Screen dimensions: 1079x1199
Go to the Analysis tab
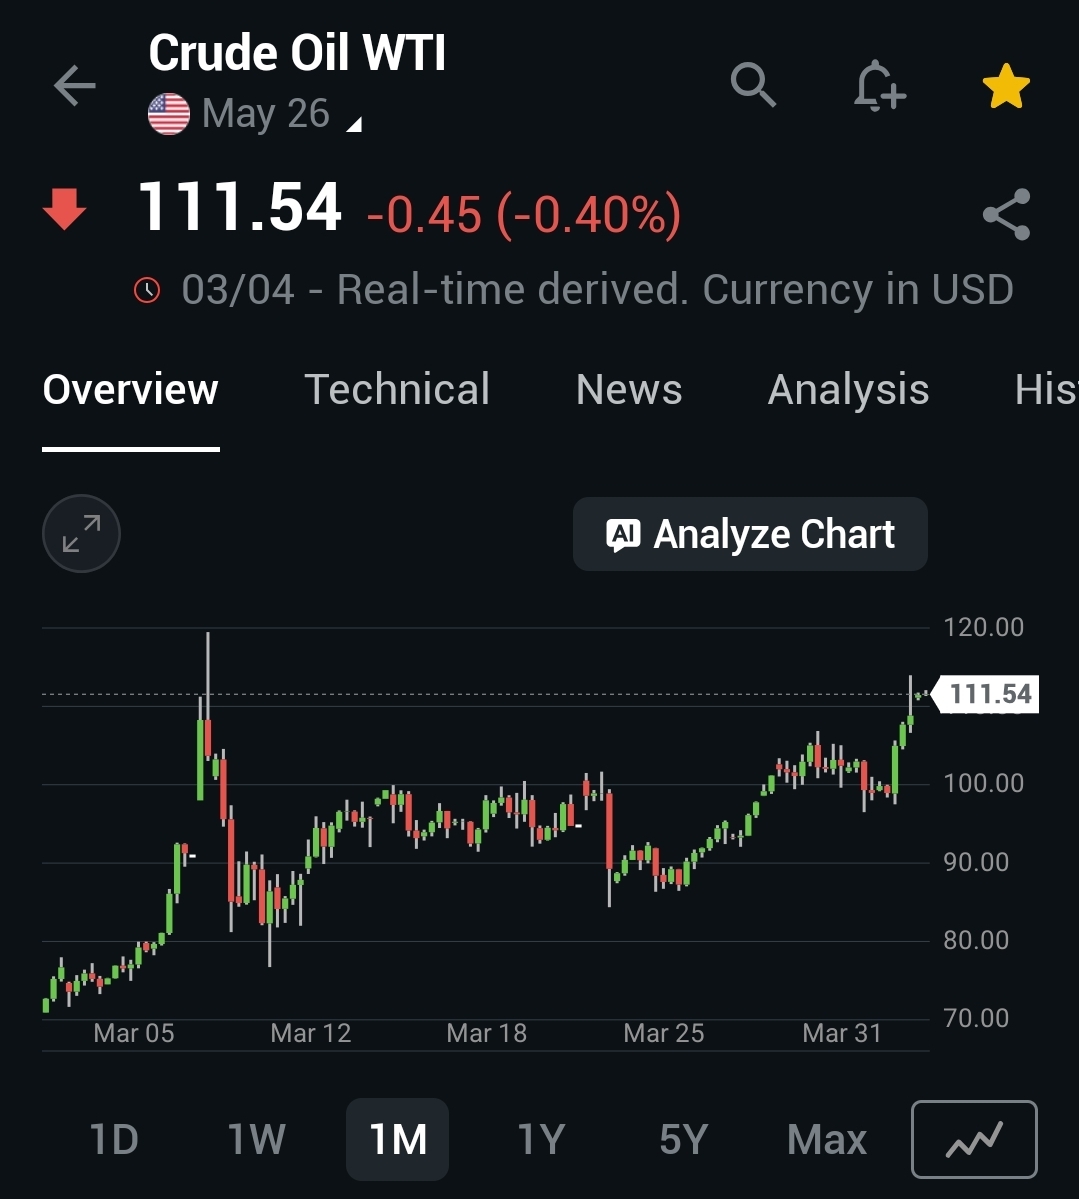click(848, 390)
